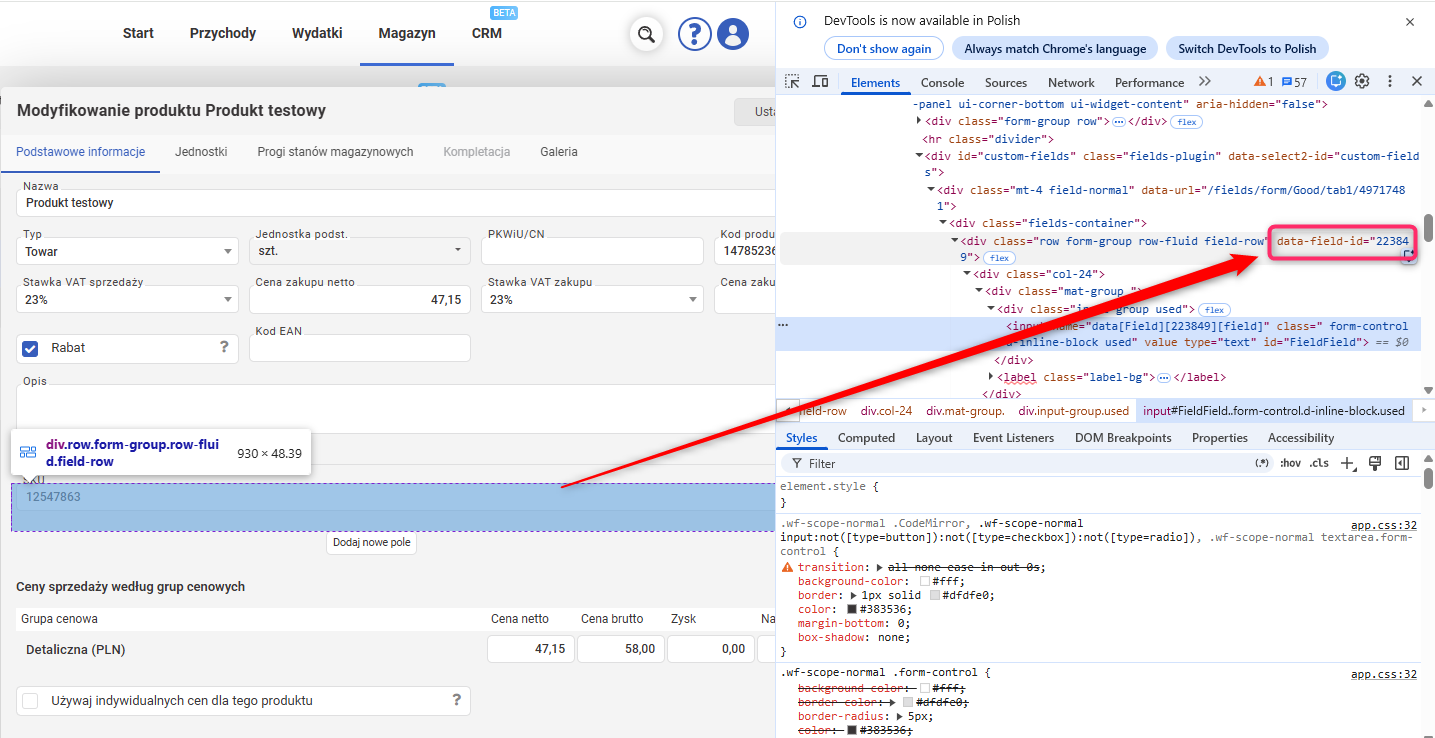Switch to the Event Listeners pane tab
The height and width of the screenshot is (738, 1435).
[1013, 438]
